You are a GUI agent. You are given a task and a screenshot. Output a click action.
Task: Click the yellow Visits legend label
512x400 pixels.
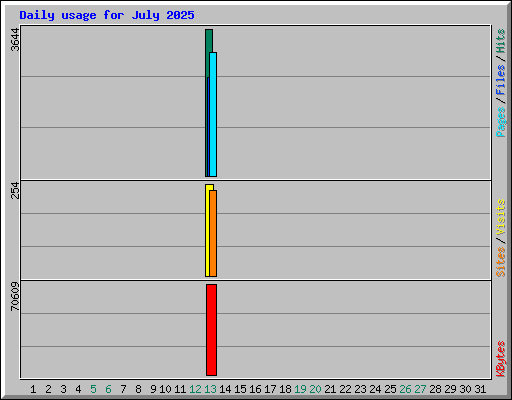[x=501, y=218]
